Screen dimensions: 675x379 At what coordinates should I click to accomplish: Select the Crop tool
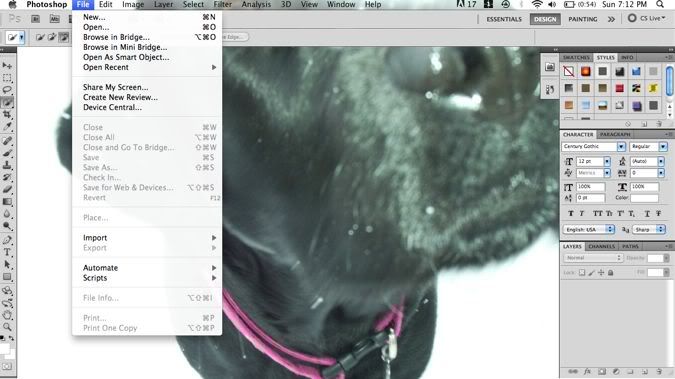tap(7, 115)
